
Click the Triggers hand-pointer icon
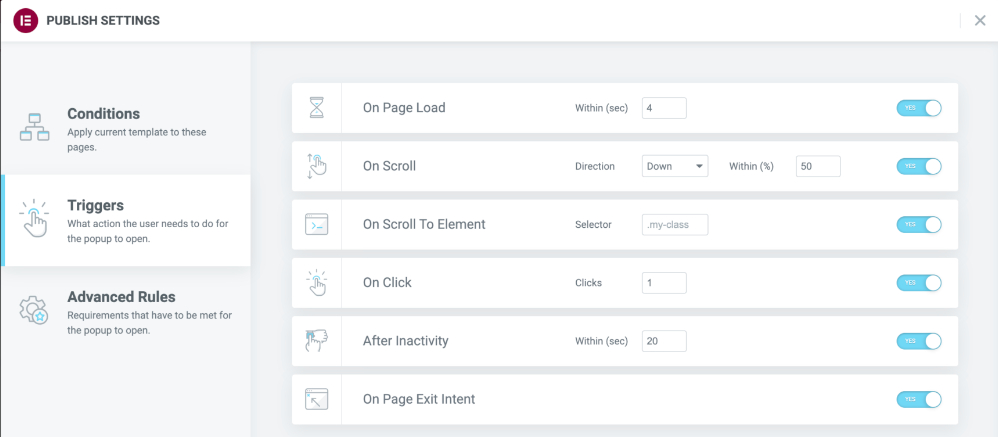pyautogui.click(x=34, y=218)
